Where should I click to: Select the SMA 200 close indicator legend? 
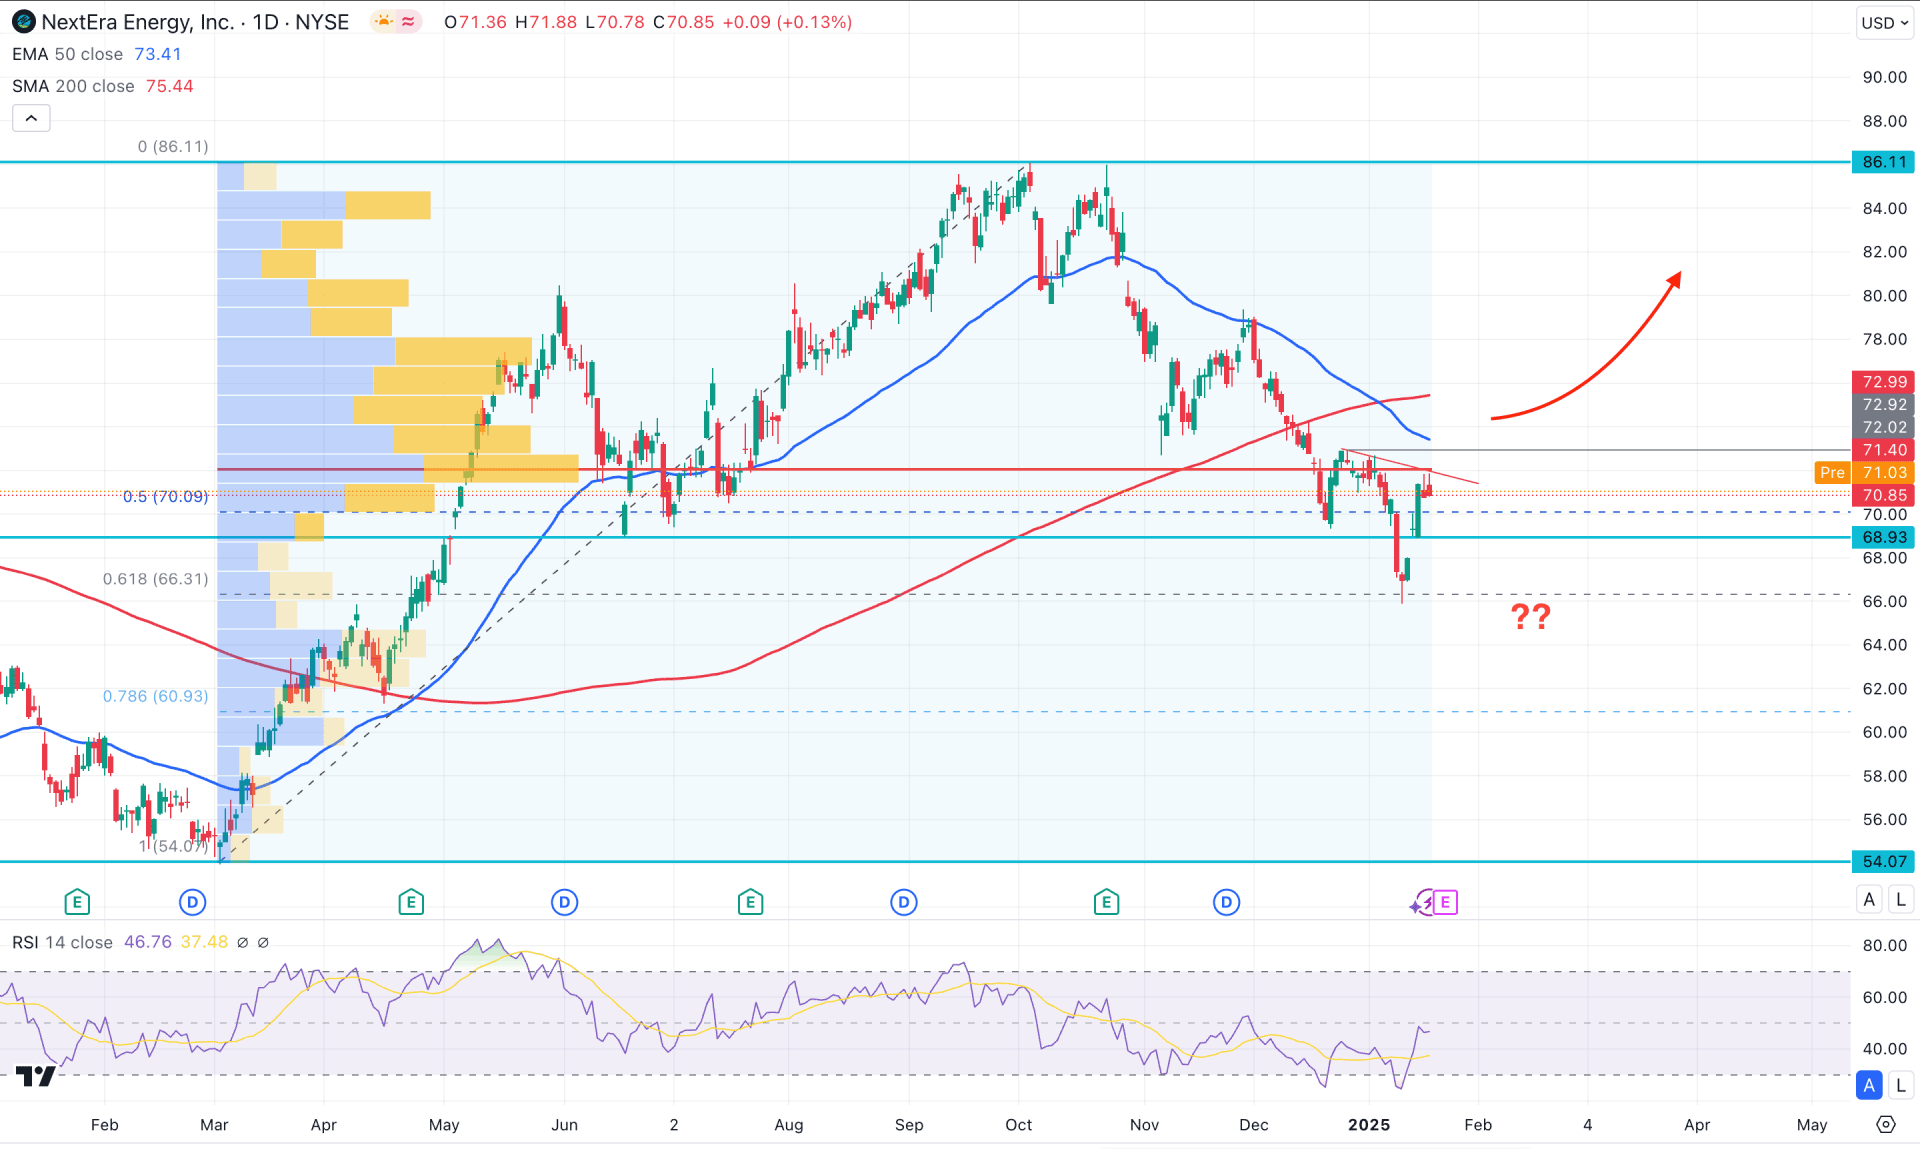[73, 86]
